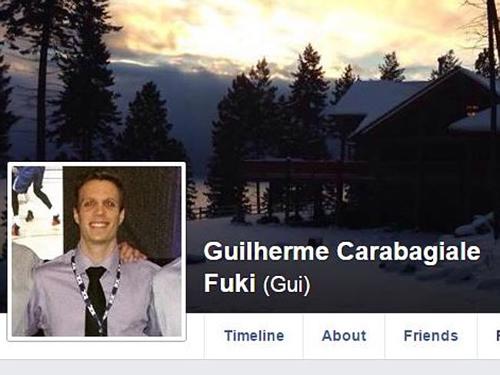Click the snowy ground in the cover photo
The height and width of the screenshot is (375, 500).
pyautogui.click(x=333, y=233)
